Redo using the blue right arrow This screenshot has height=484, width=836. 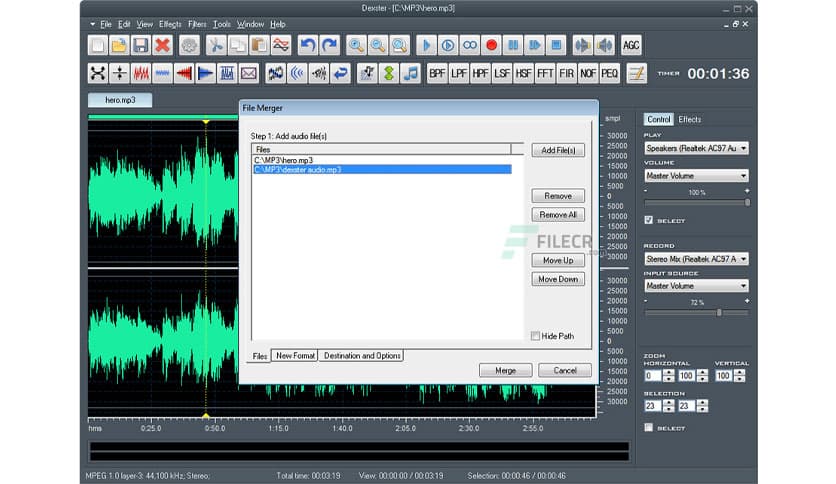coord(329,45)
